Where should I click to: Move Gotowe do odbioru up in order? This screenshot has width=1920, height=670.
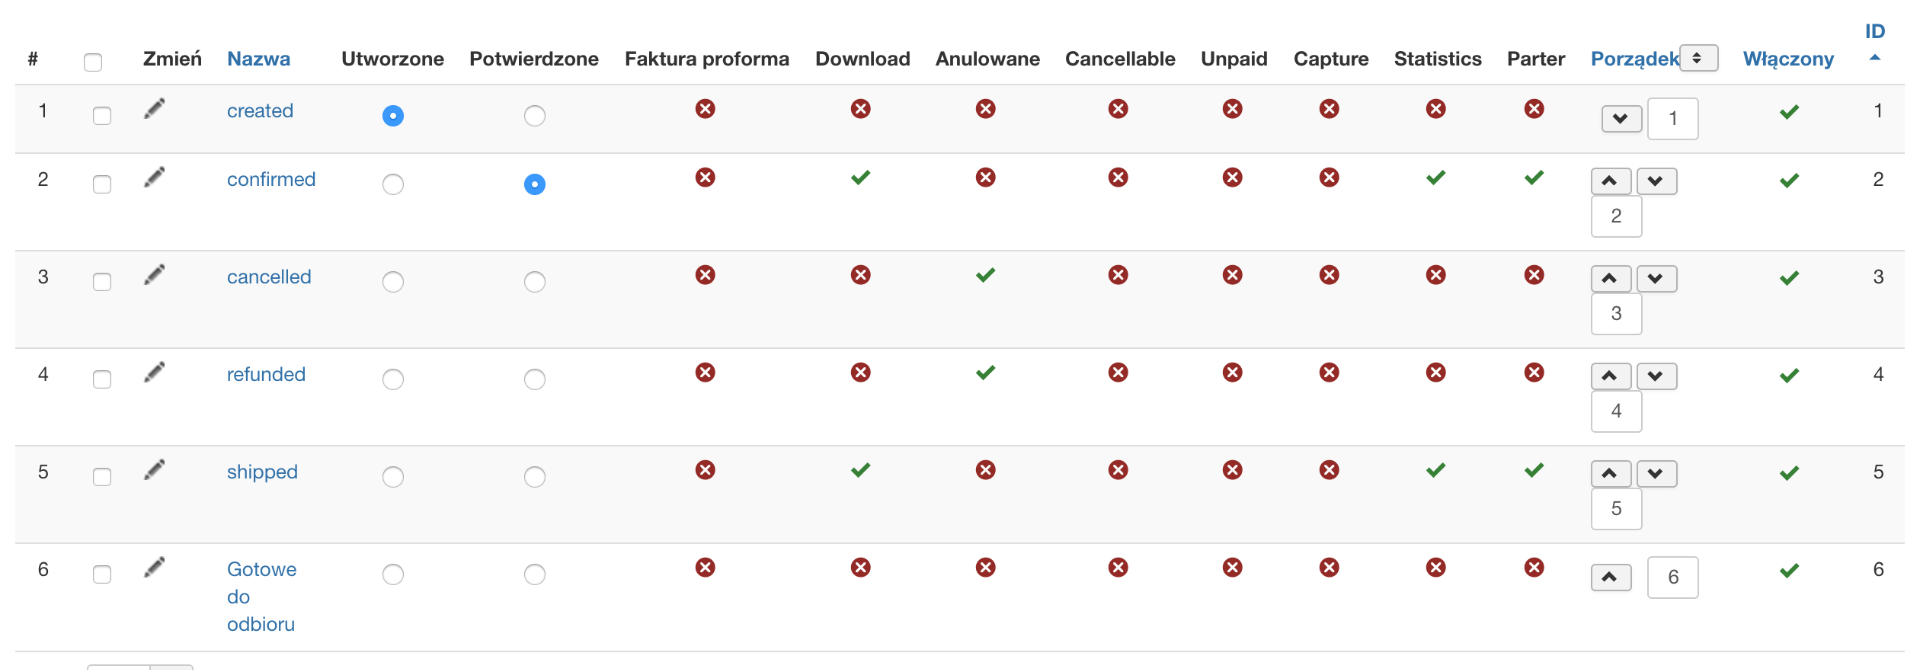click(1610, 578)
